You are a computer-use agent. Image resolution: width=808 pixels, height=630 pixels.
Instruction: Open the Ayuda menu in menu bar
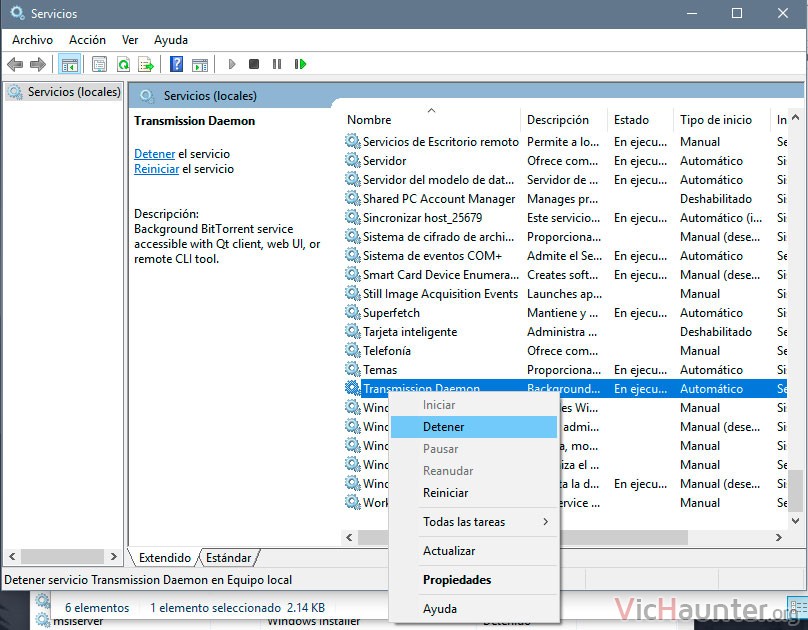[171, 40]
